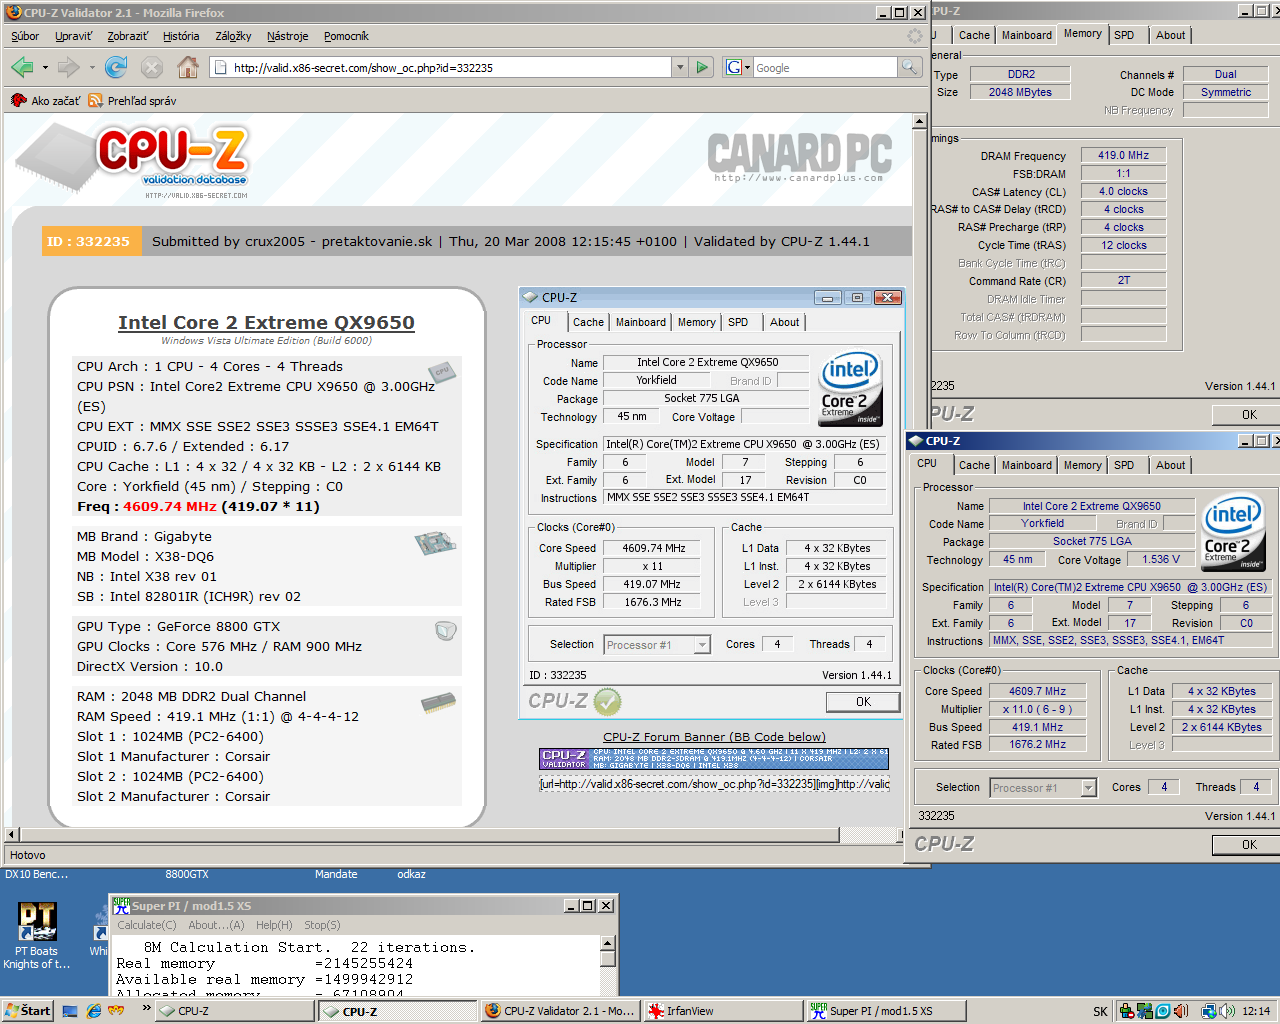This screenshot has height=1024, width=1280.
Task: Click the Štart button
Action: [27, 1011]
